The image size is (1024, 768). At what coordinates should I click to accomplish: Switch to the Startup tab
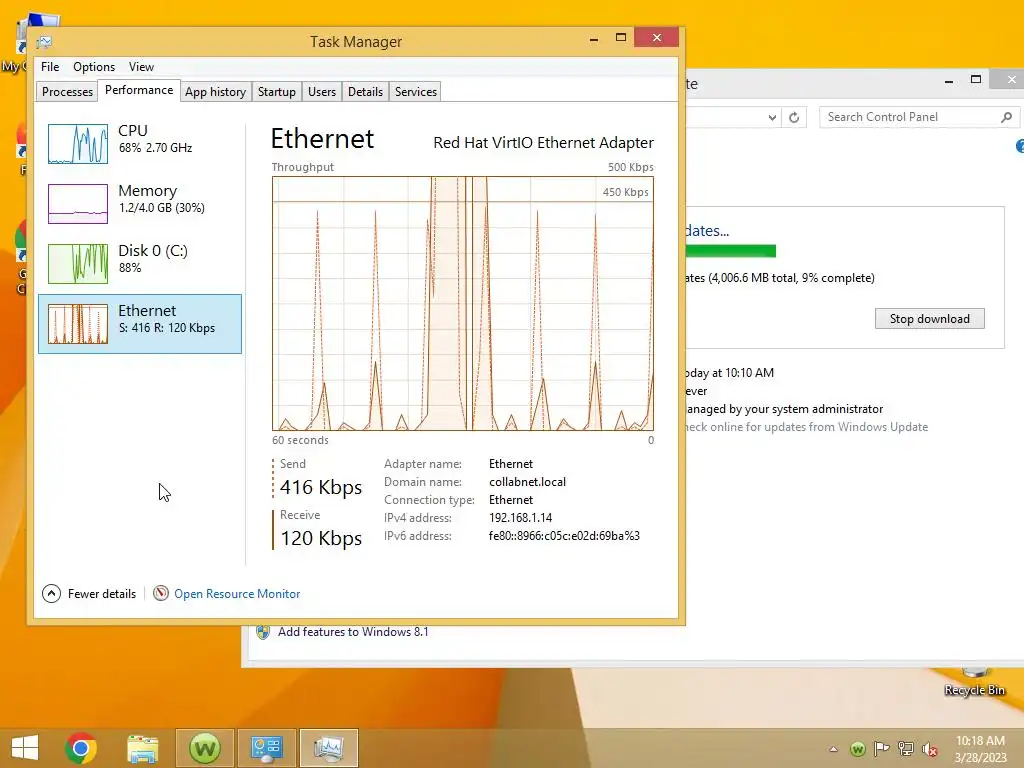click(276, 91)
